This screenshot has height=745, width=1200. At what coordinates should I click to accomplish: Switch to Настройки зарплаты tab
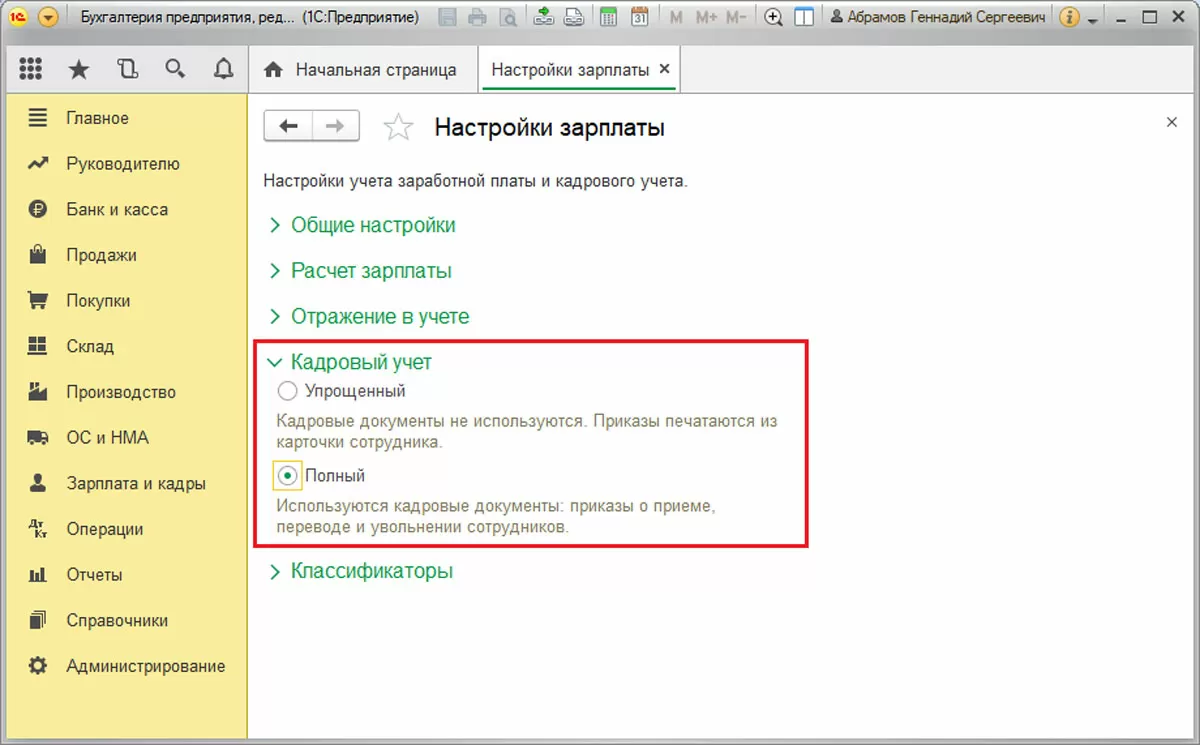(x=570, y=70)
